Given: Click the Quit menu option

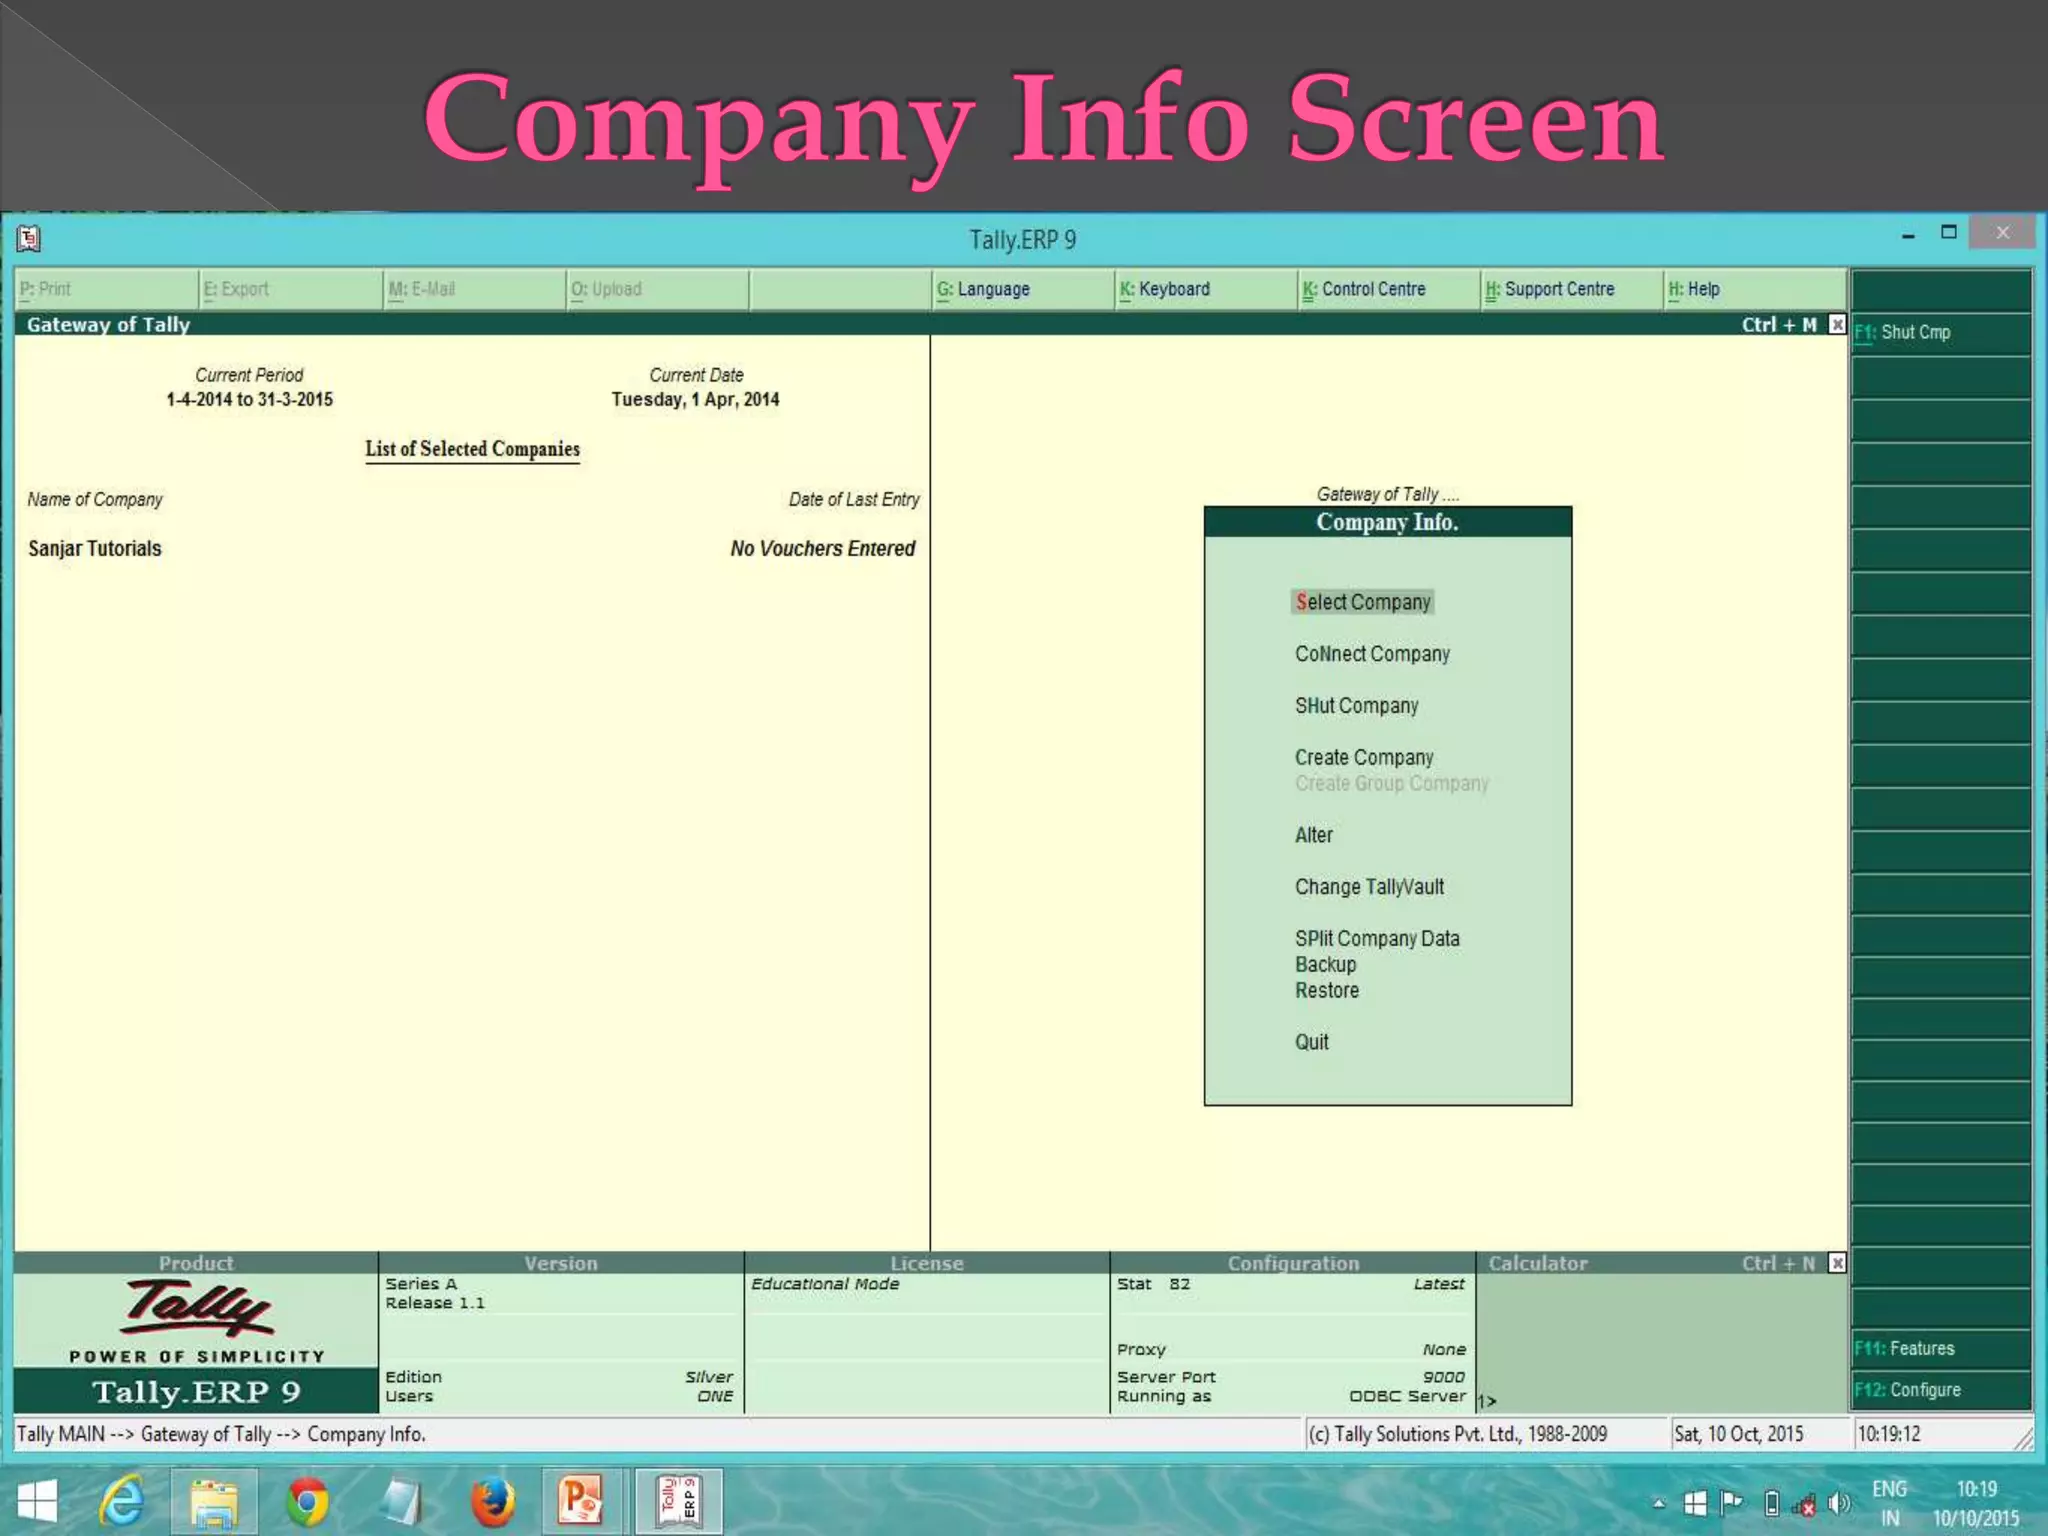Looking at the screenshot, I should point(1312,1042).
